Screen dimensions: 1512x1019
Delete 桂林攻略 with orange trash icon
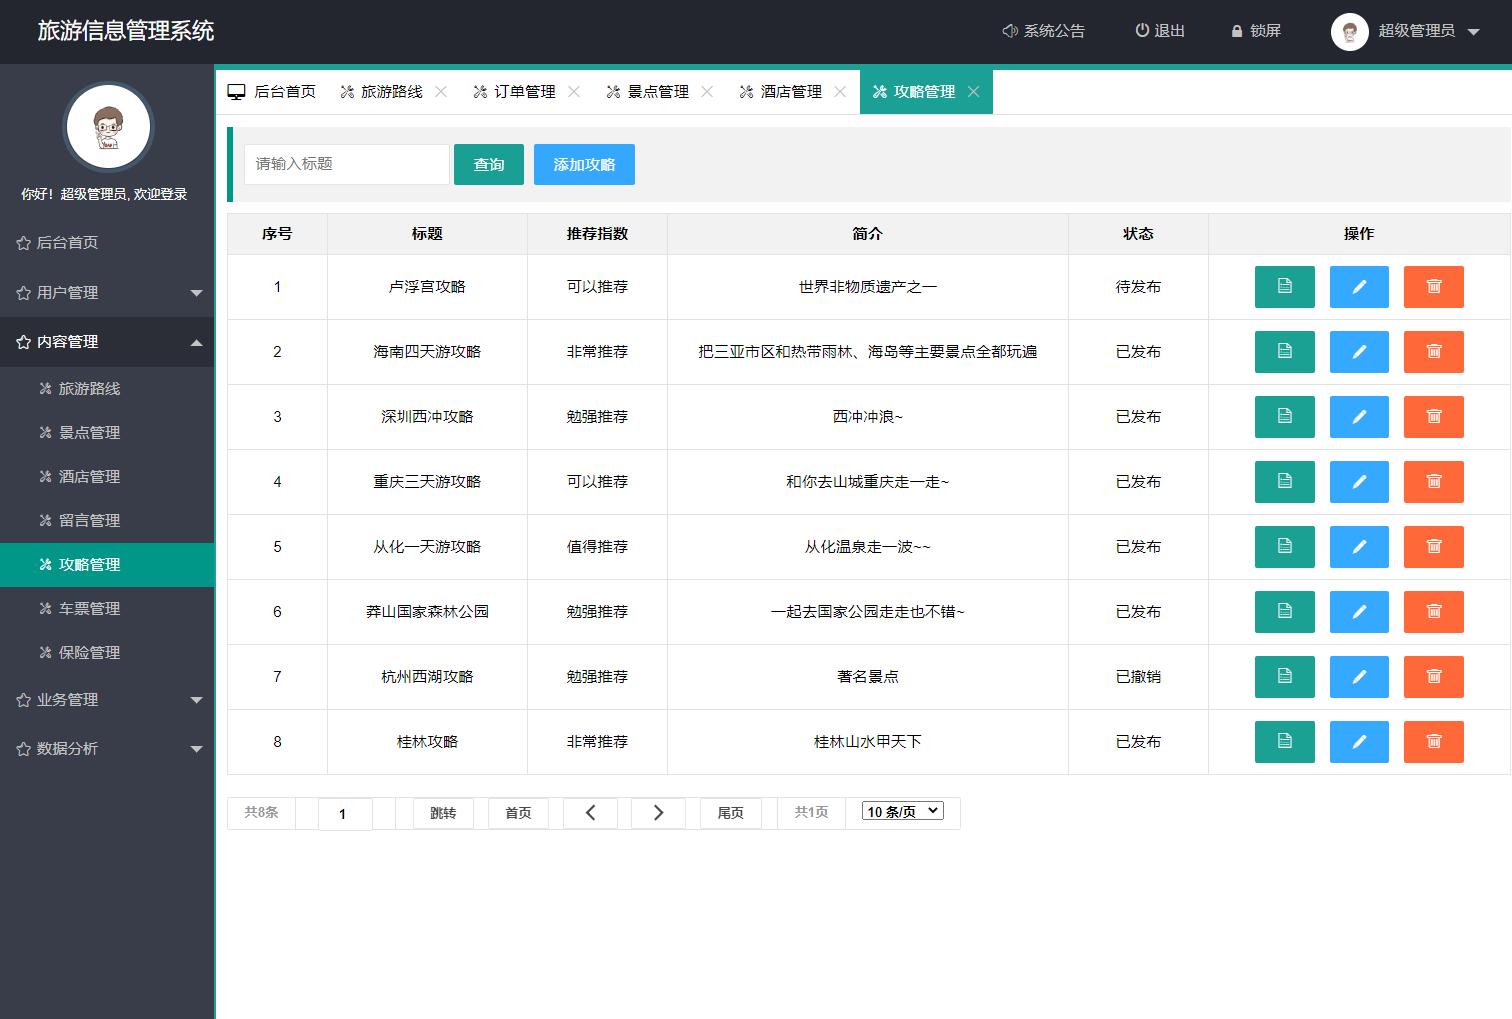pyautogui.click(x=1434, y=742)
